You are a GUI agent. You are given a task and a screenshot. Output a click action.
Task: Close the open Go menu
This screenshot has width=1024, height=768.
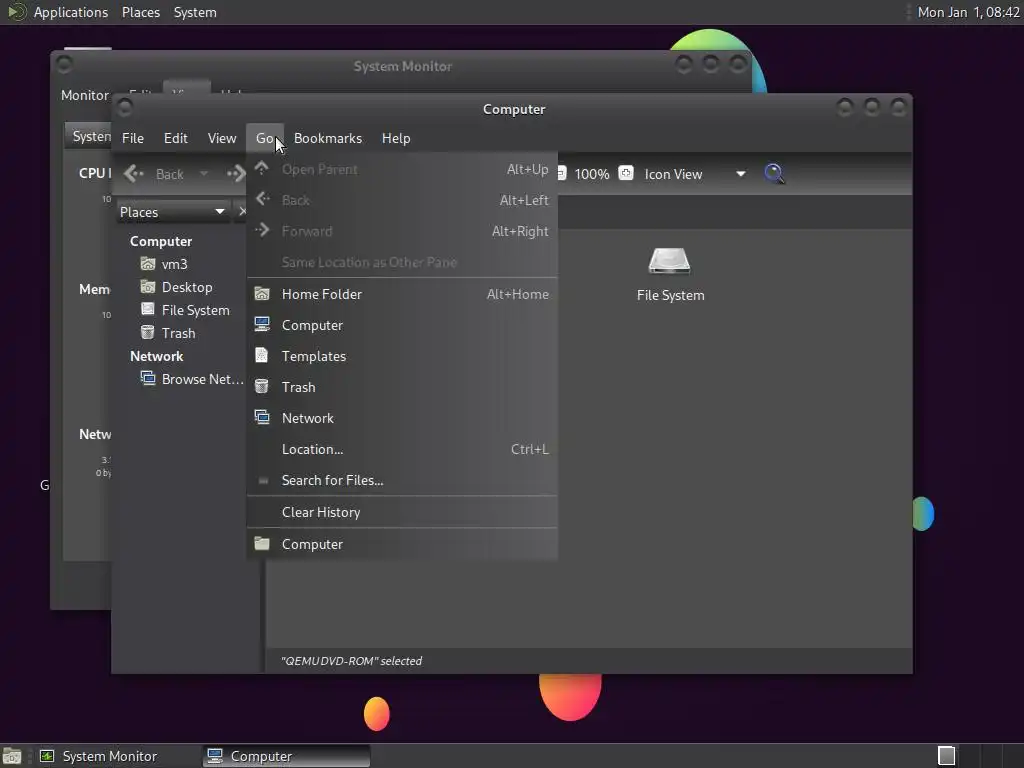pos(264,138)
